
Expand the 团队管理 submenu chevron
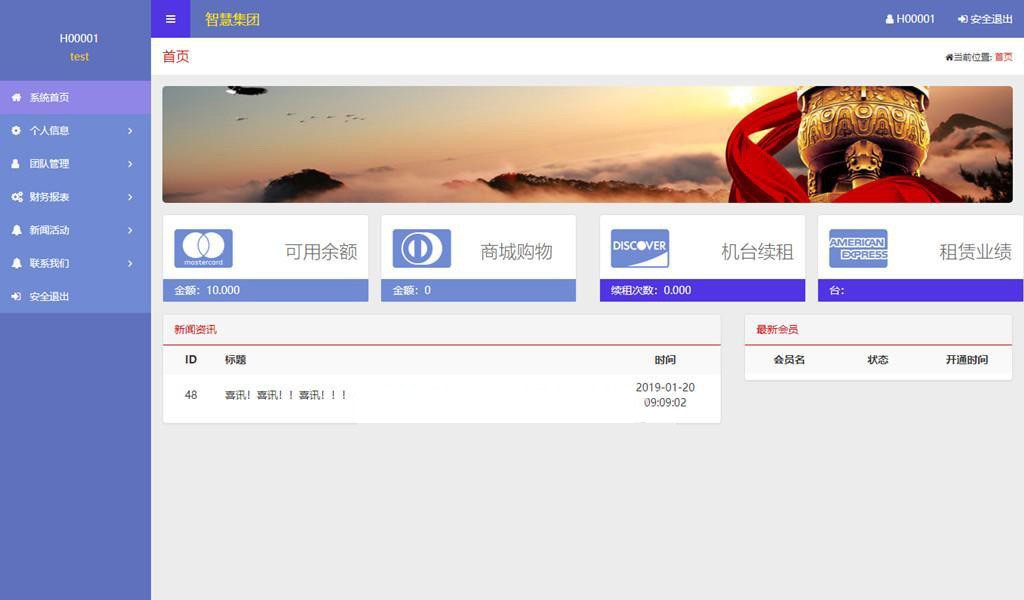point(130,164)
